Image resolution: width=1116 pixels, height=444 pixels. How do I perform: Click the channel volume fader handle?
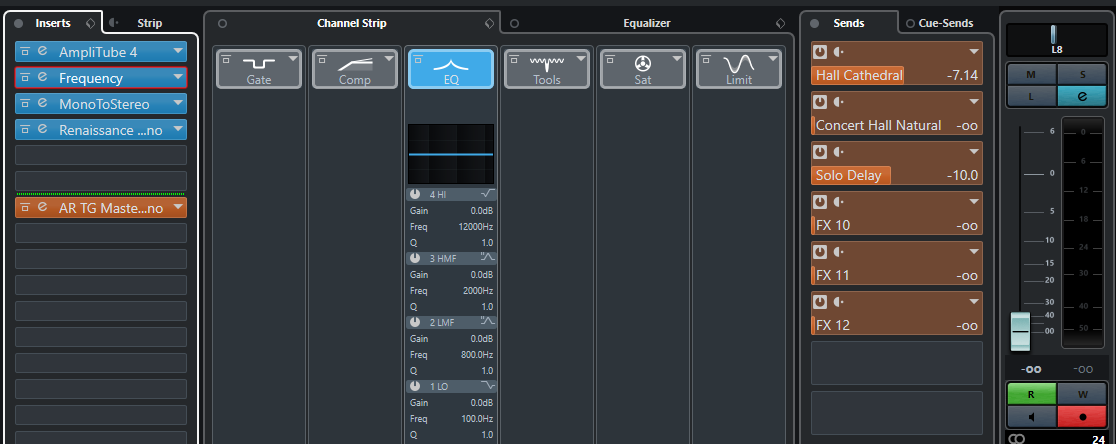(x=1020, y=332)
